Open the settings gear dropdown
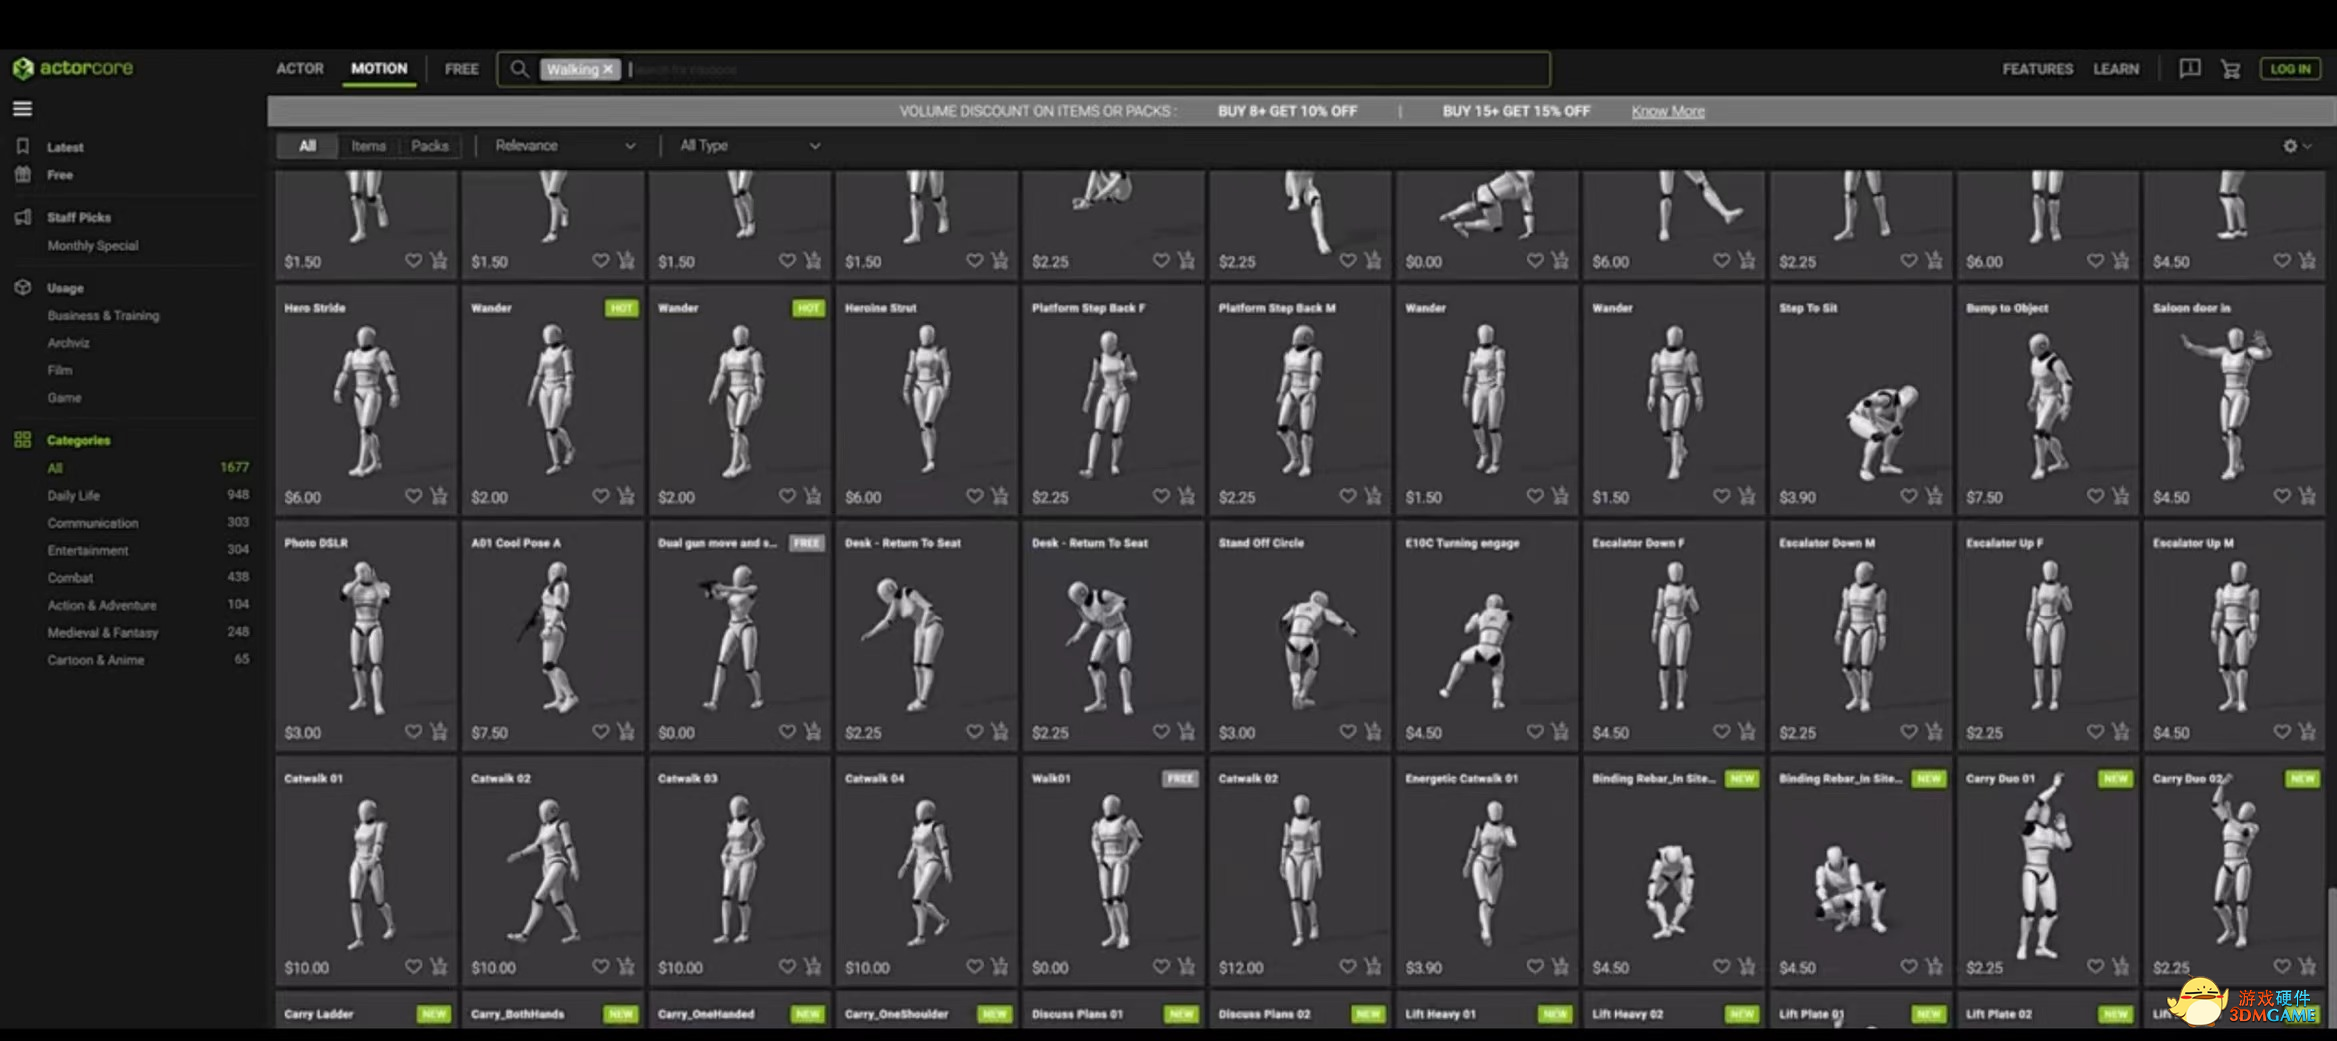 point(2297,146)
